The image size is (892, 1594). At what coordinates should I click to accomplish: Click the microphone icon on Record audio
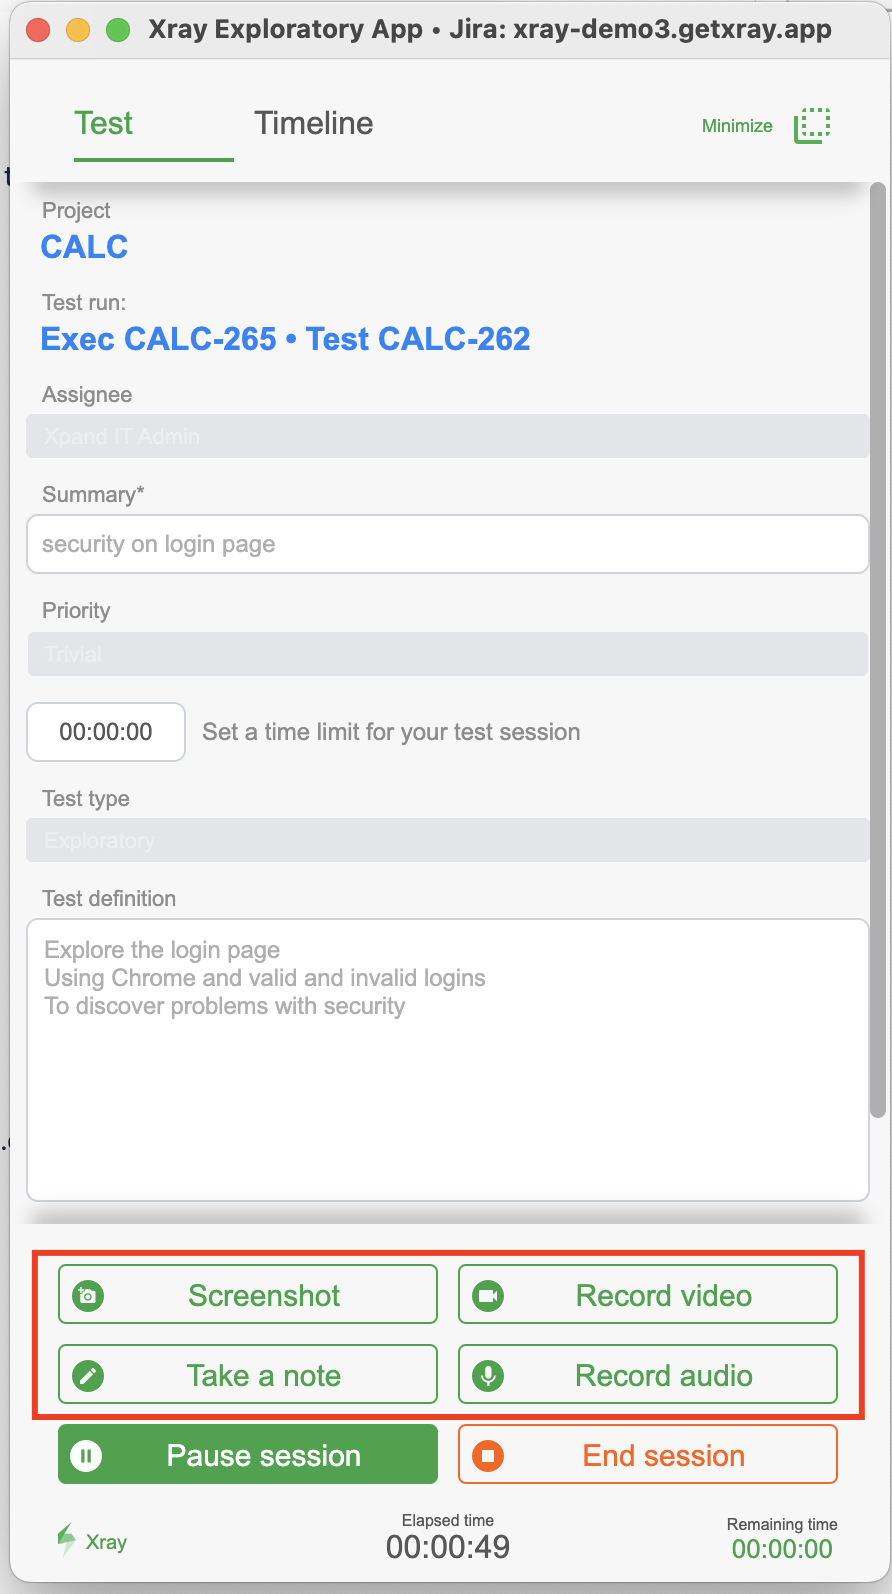pos(488,1376)
